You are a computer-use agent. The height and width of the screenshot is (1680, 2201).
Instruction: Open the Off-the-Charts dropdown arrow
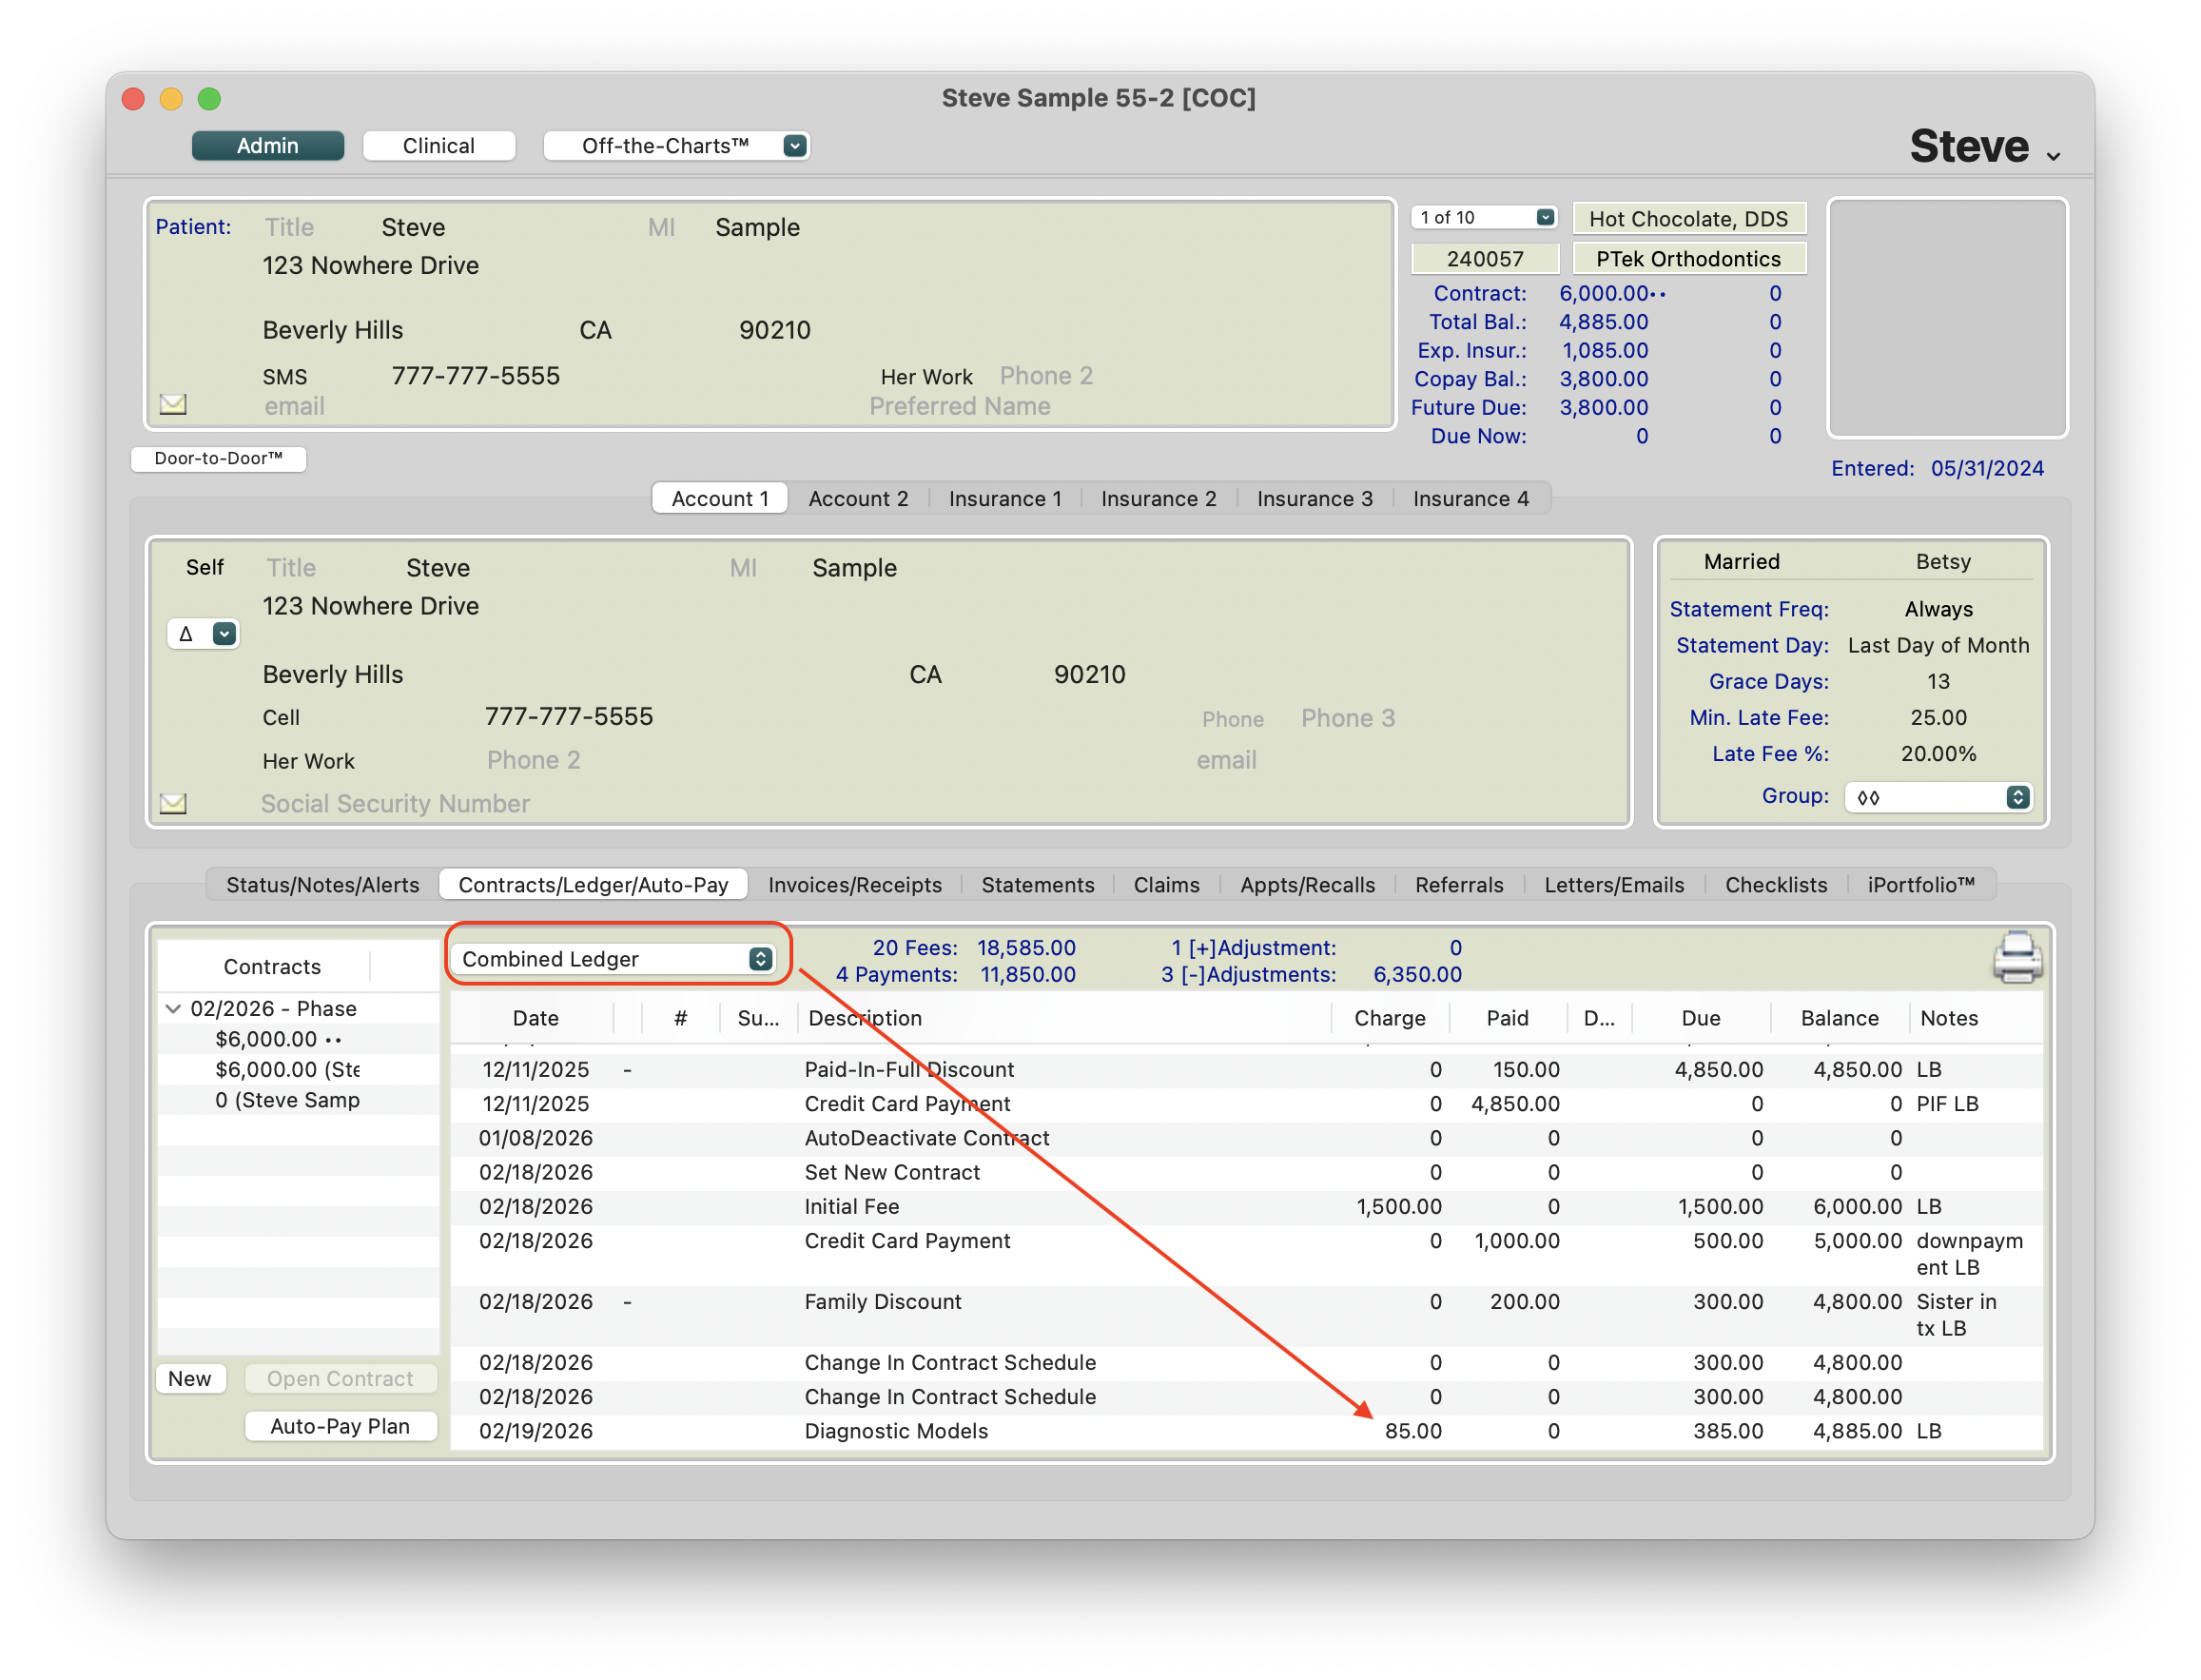(x=795, y=146)
